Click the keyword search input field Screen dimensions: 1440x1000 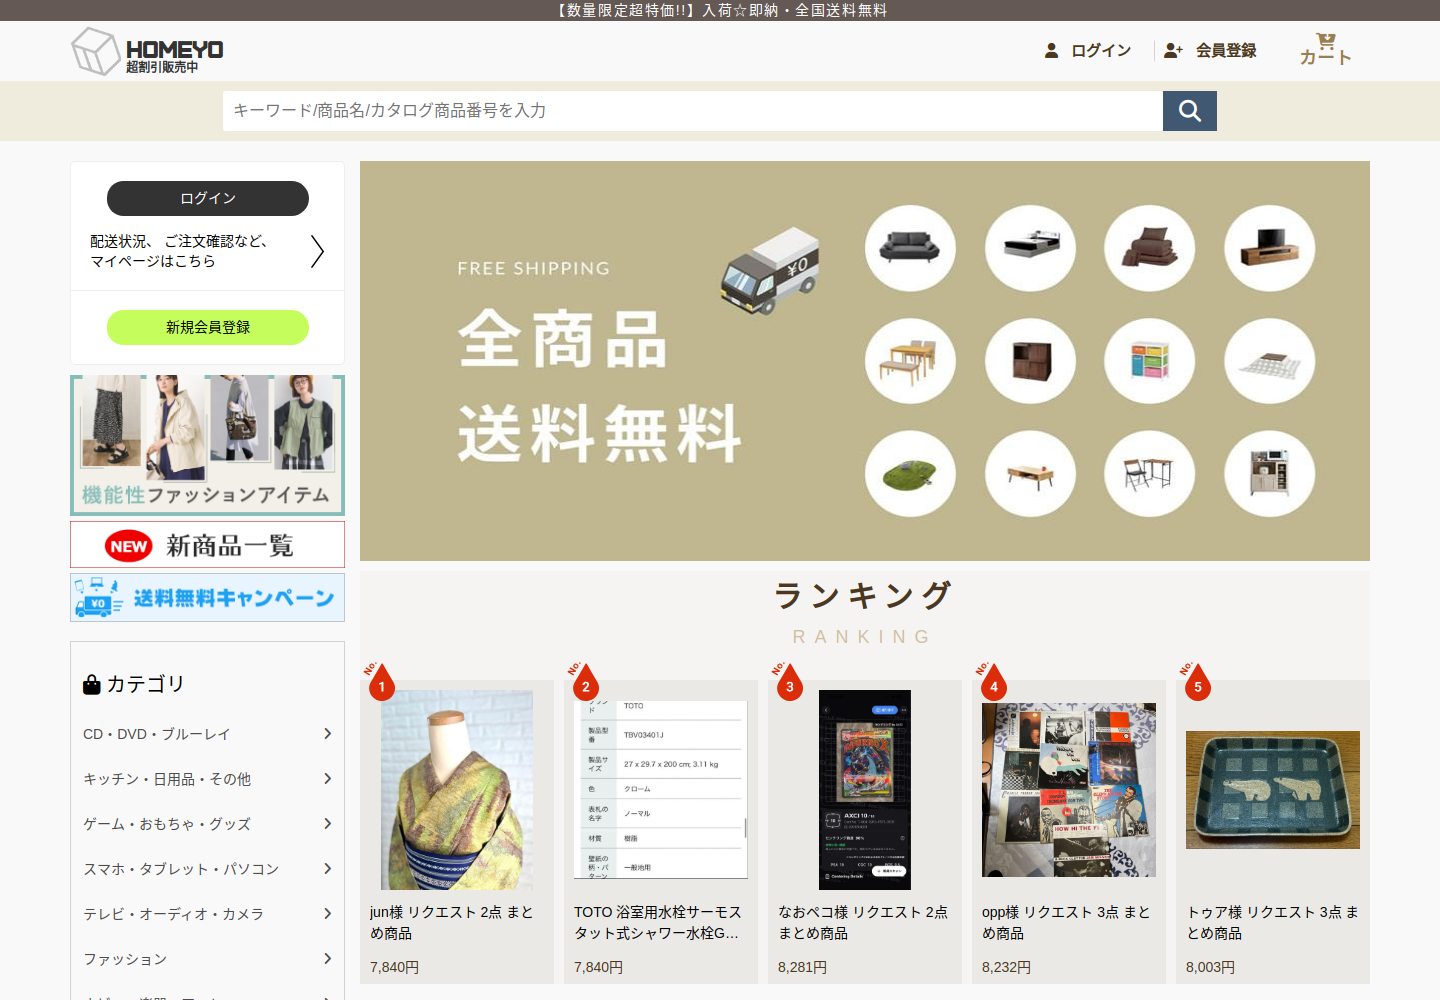[693, 111]
